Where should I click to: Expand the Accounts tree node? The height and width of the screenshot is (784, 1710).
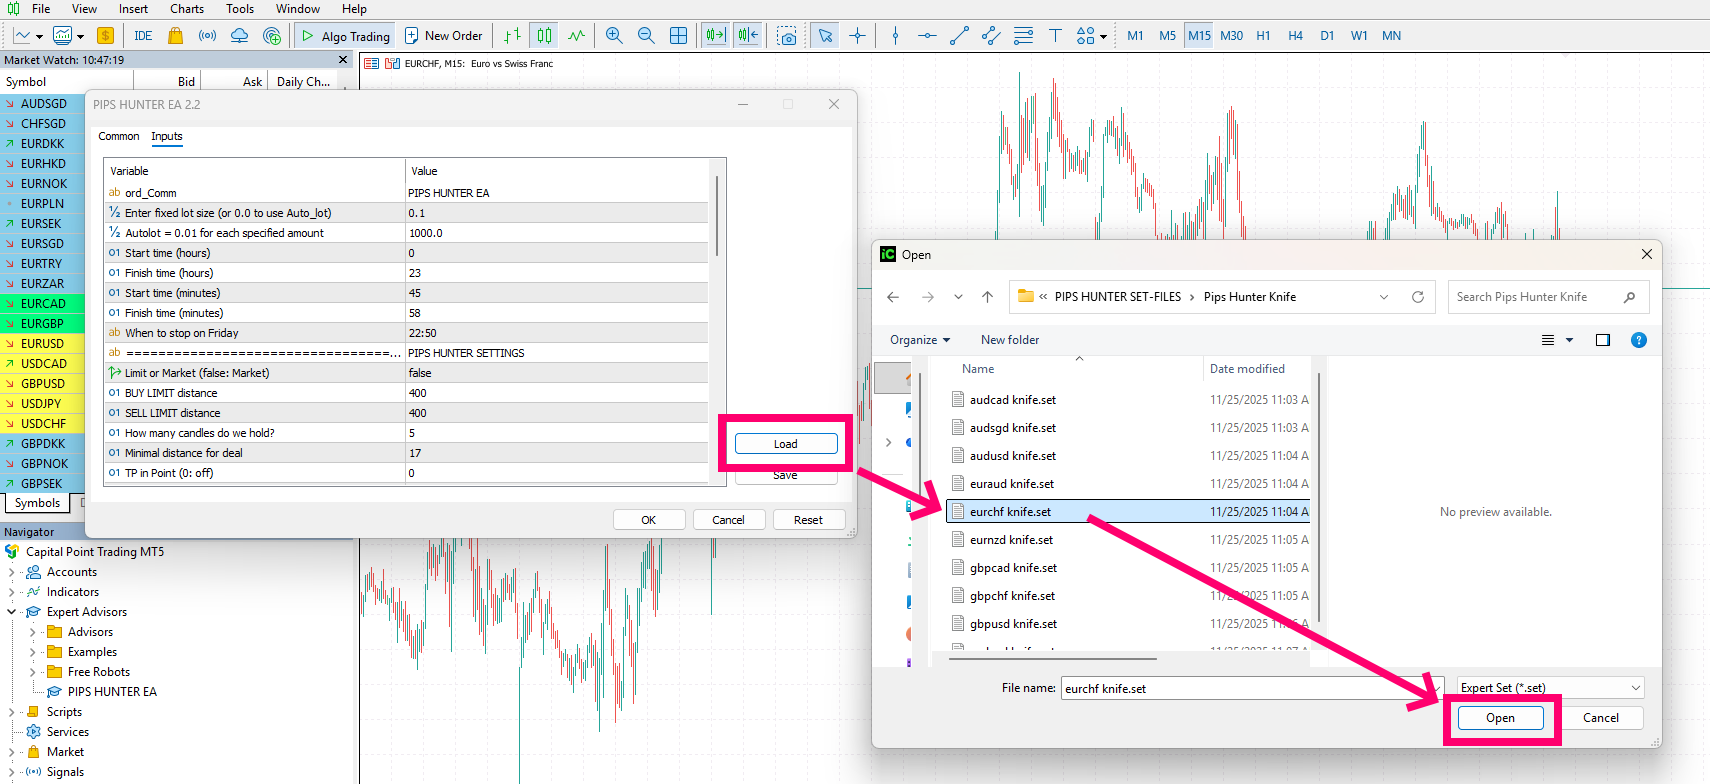(x=11, y=572)
